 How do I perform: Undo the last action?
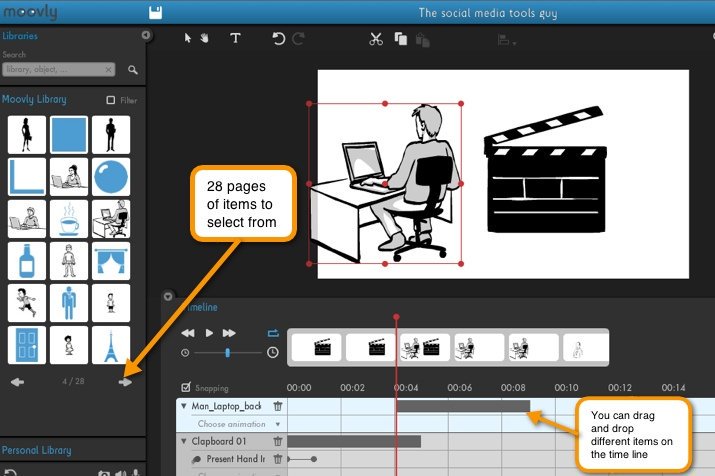point(279,39)
